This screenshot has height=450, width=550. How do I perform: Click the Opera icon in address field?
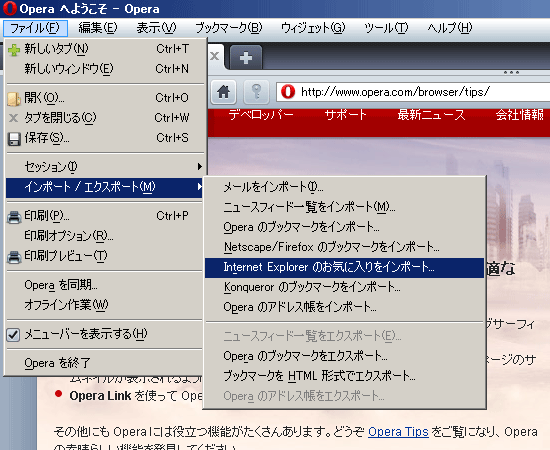288,92
